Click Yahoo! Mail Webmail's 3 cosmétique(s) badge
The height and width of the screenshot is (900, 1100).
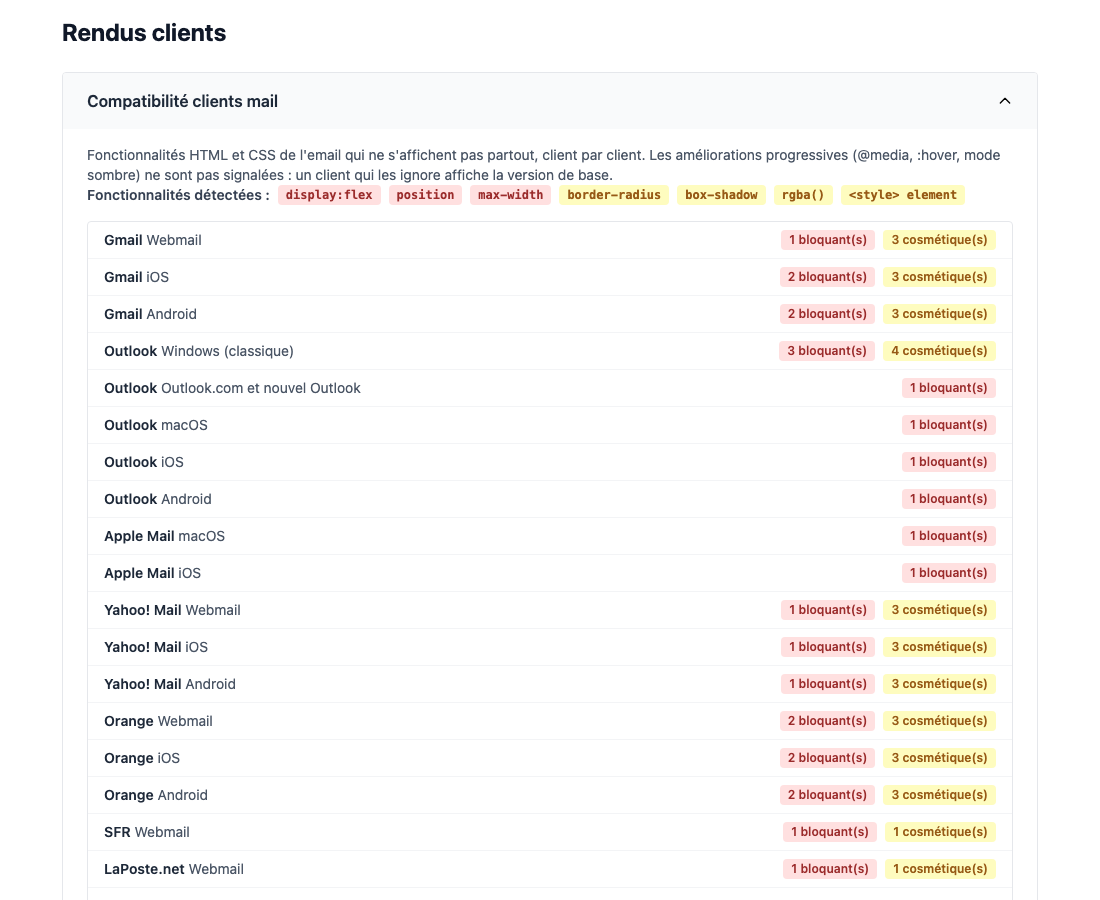coord(939,610)
